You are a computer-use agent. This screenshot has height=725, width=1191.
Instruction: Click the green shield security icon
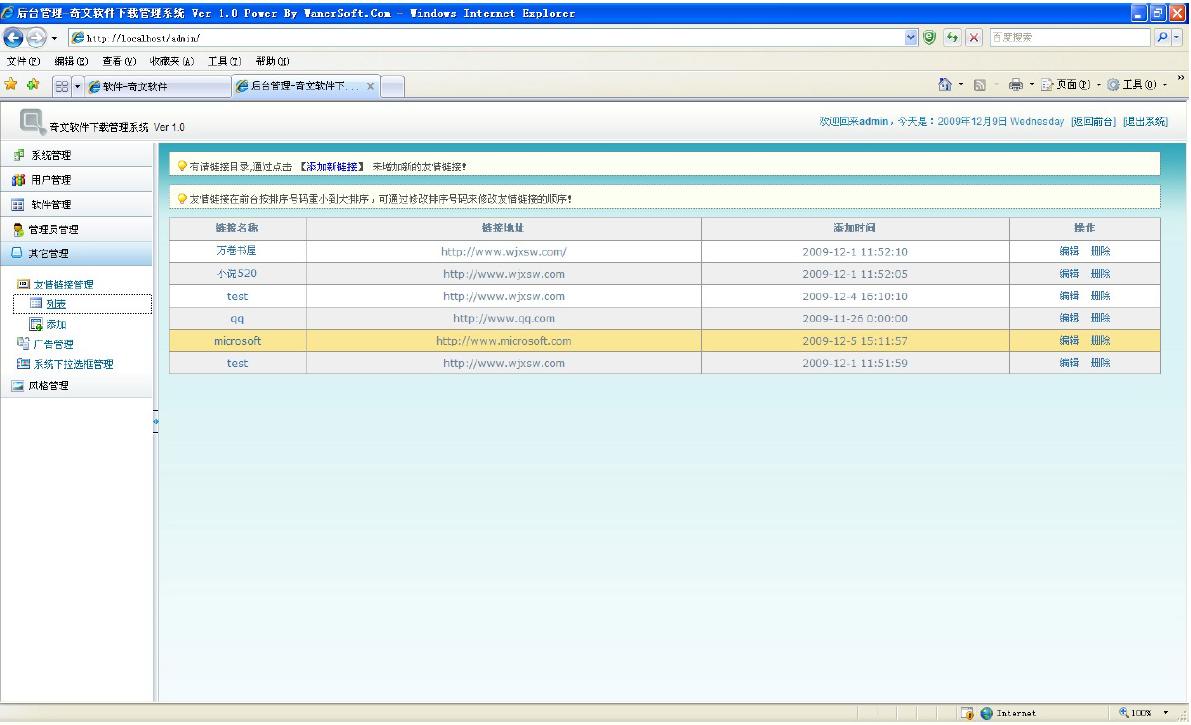[x=930, y=37]
